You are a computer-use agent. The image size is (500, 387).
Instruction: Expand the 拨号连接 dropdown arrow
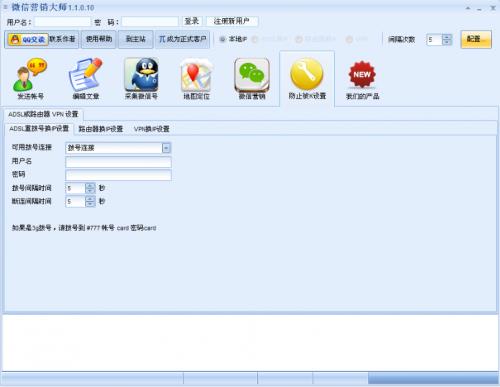tap(166, 148)
